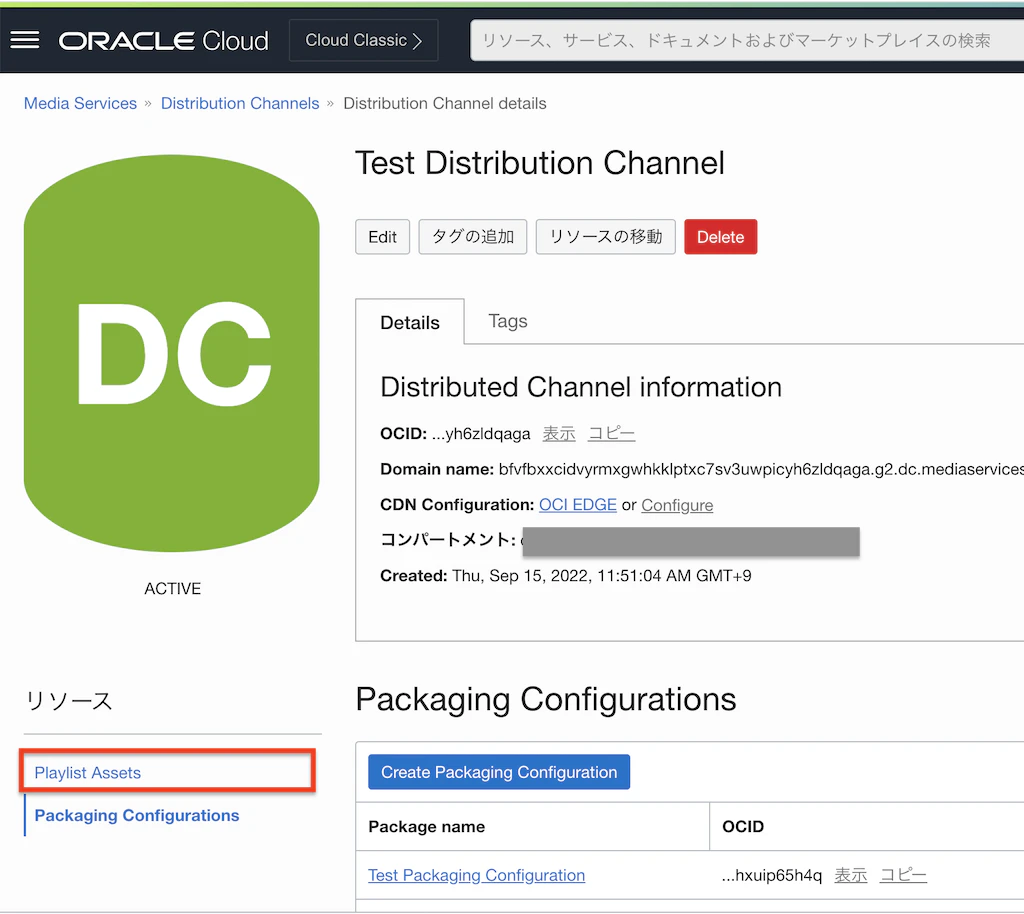Click the Distributed Channel information heading
This screenshot has width=1024, height=914.
pos(581,387)
